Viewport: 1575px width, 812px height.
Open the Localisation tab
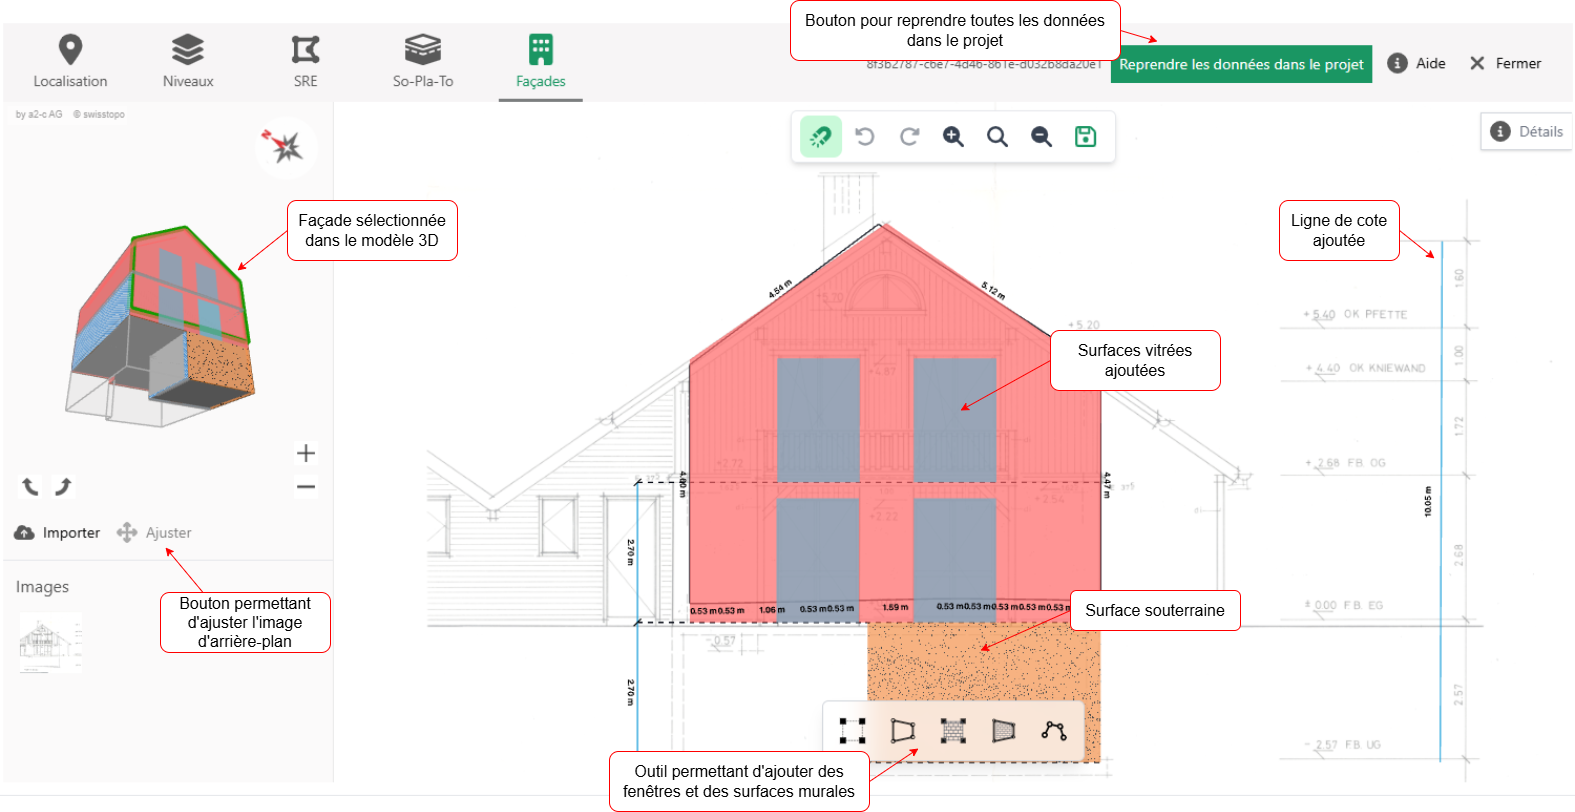pos(70,62)
